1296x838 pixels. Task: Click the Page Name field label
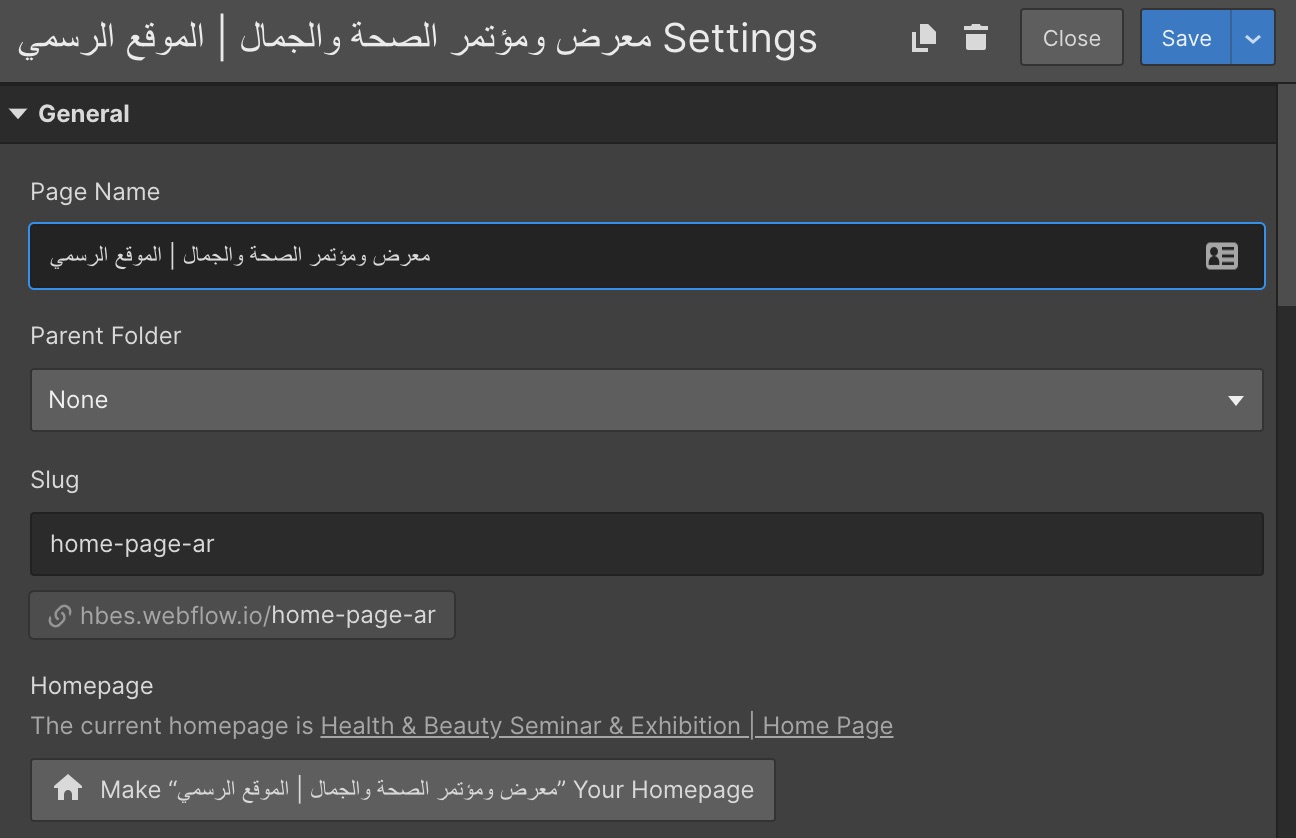tap(95, 192)
